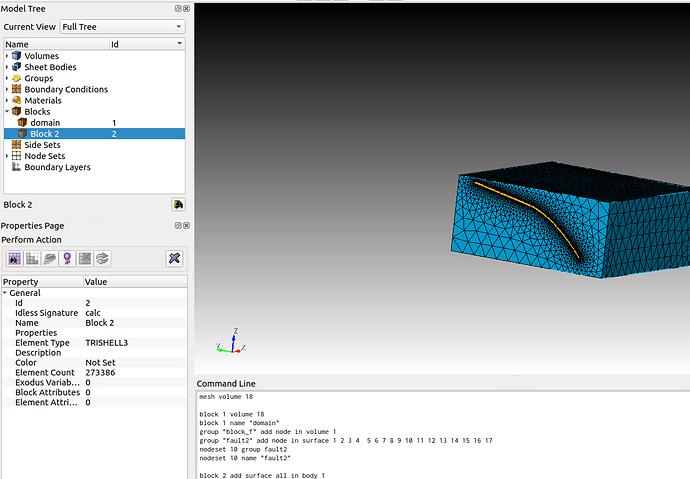Collapse the General properties section
Viewport: 690px width, 479px height.
click(5, 293)
